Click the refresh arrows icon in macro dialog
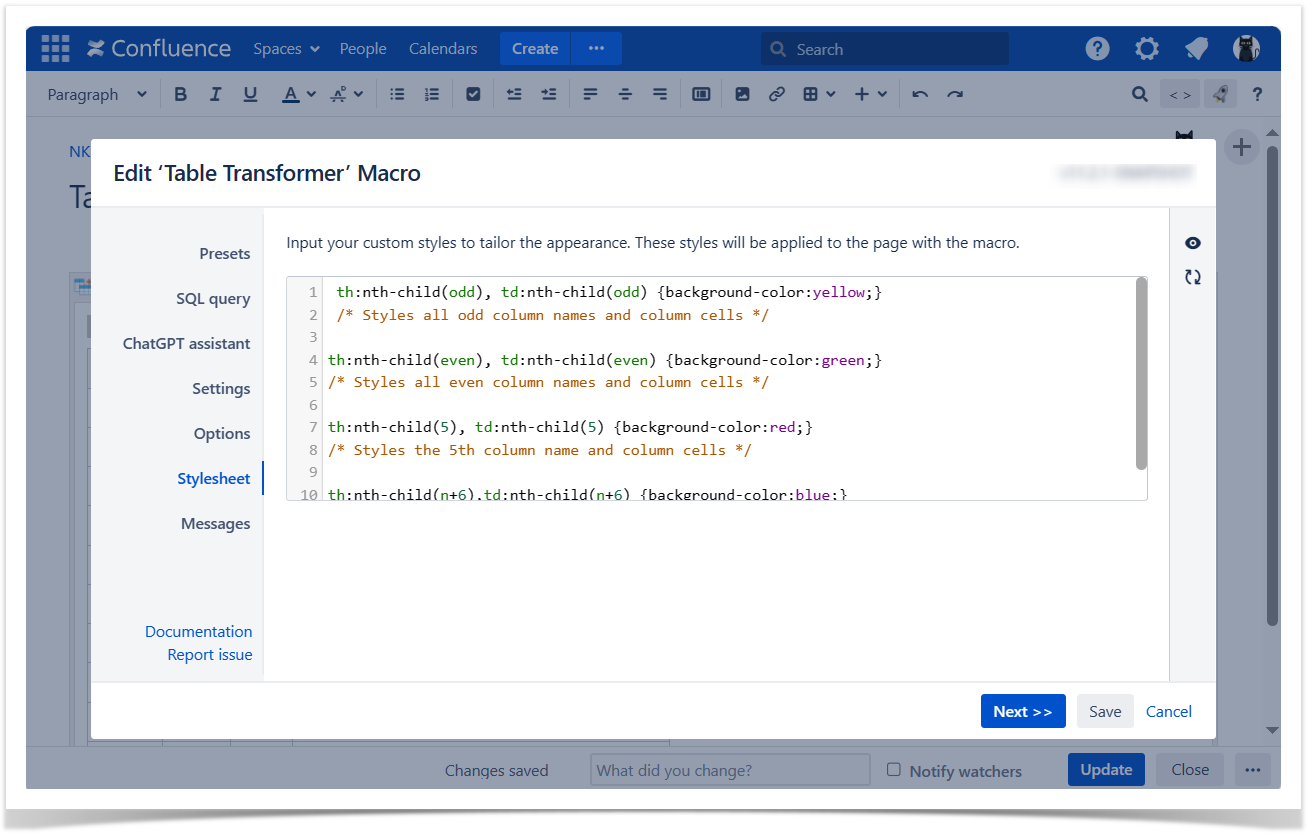This screenshot has width=1315, height=838. [1192, 277]
